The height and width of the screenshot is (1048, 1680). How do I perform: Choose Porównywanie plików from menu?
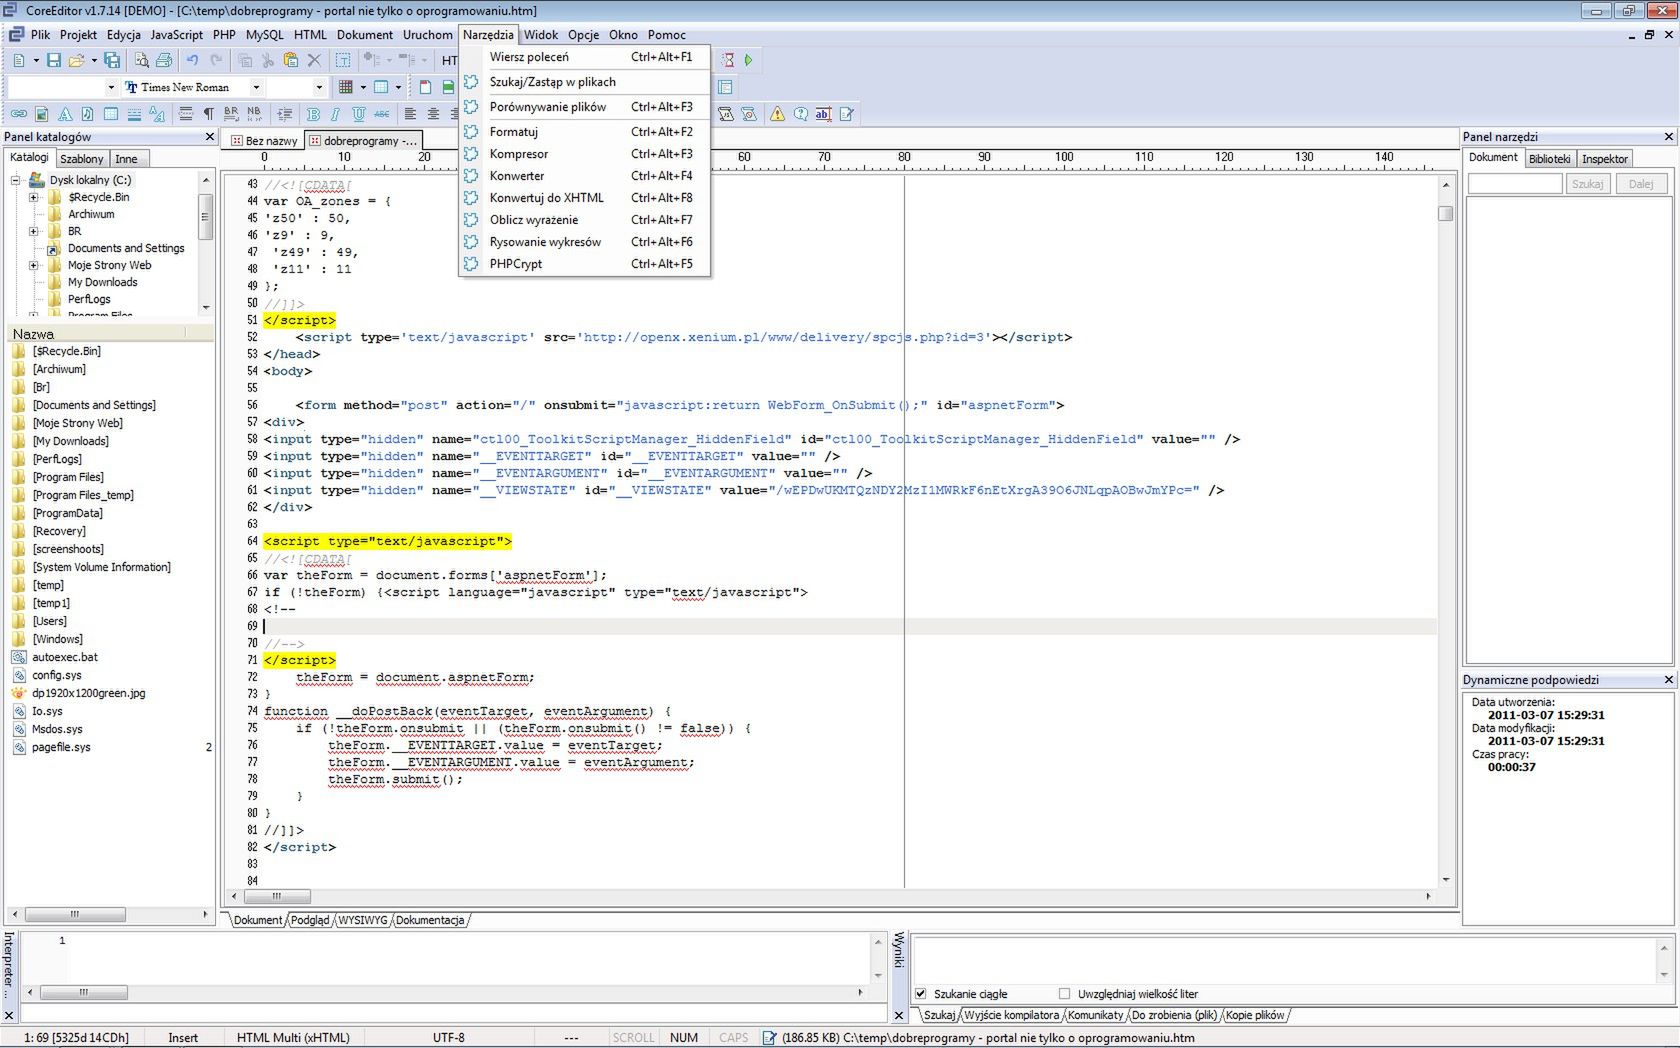[585, 107]
